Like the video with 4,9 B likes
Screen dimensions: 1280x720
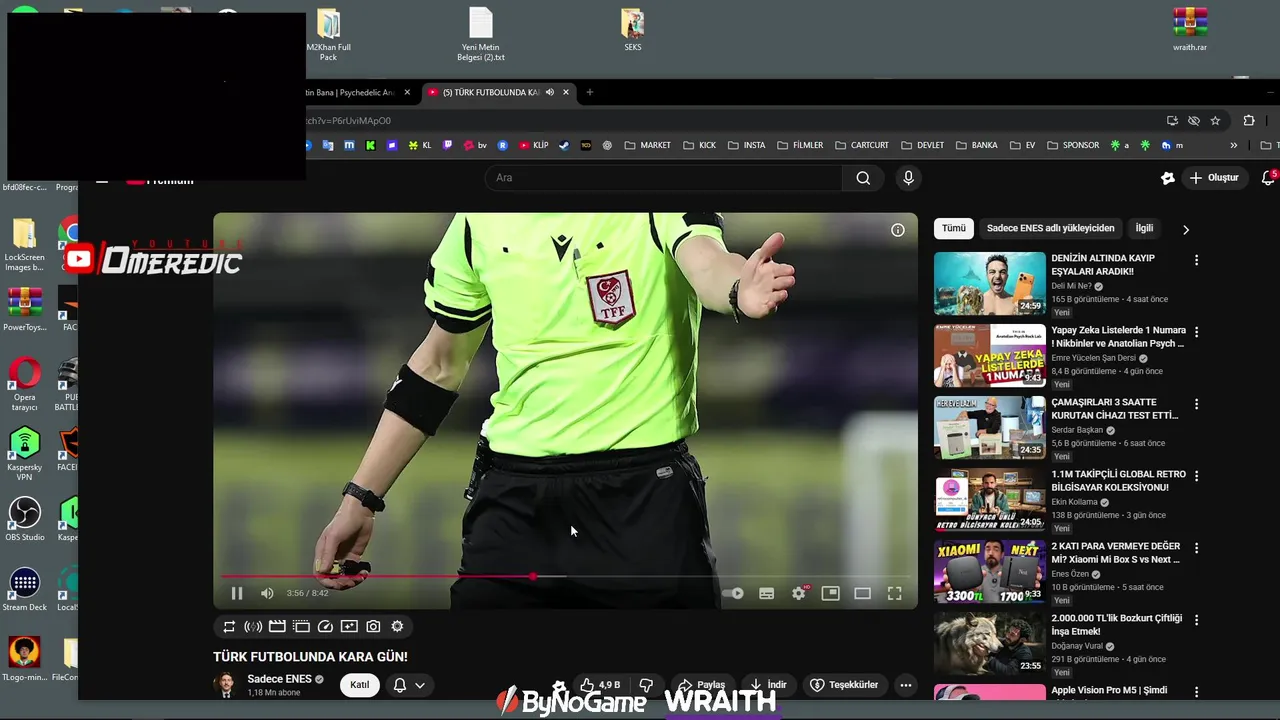pos(599,685)
